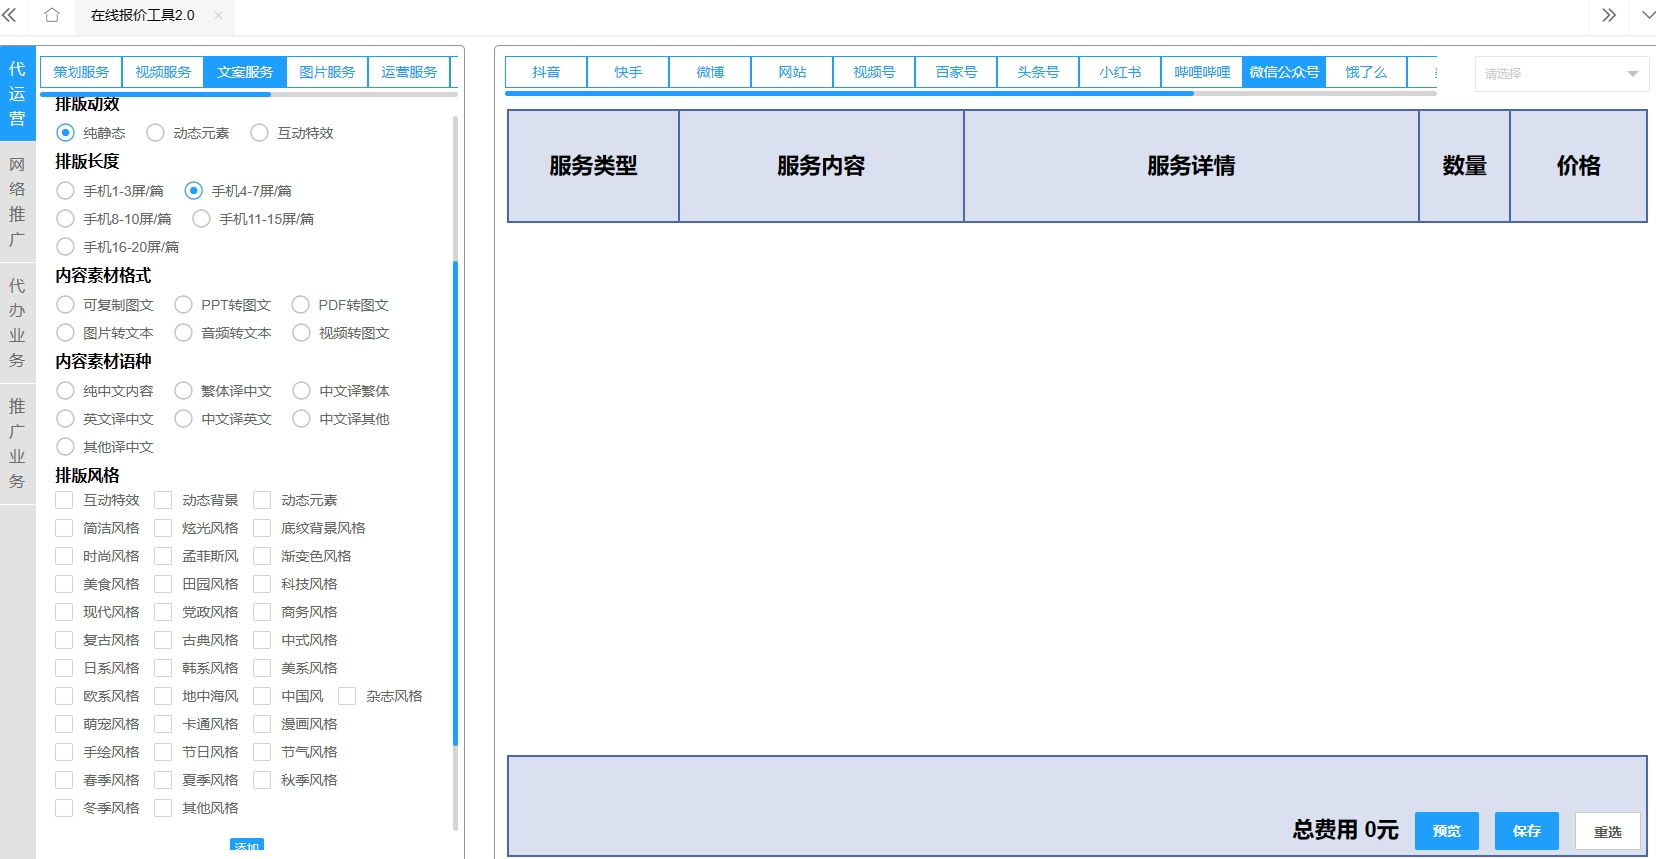Open the 请选择 dropdown
This screenshot has width=1656, height=859.
[x=1561, y=74]
